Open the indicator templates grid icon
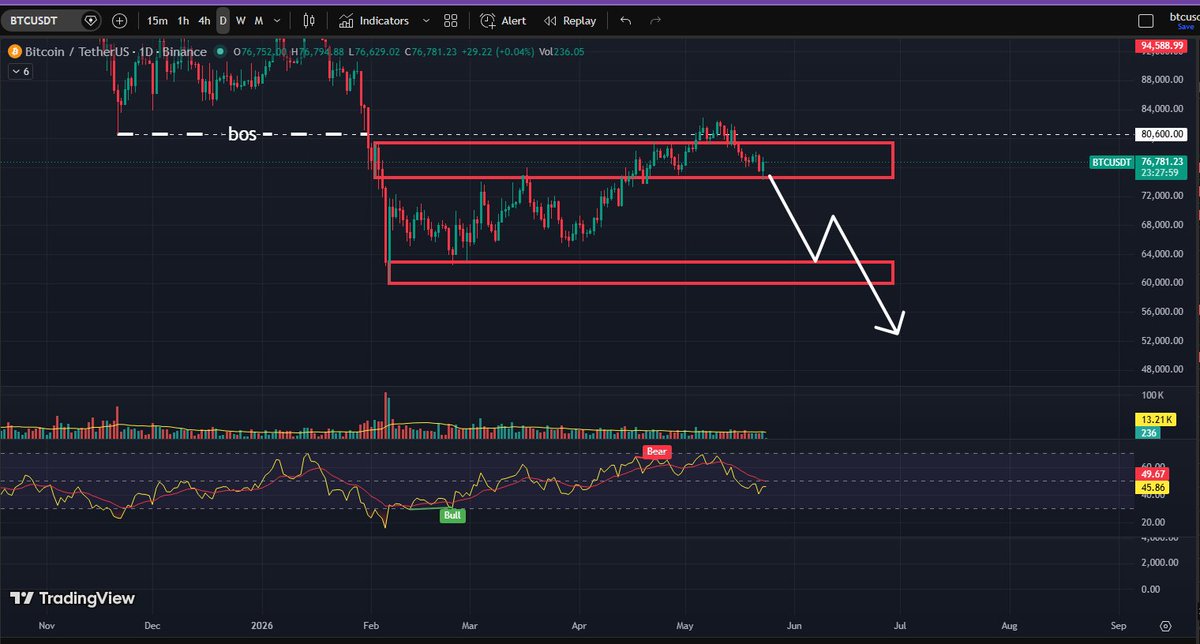This screenshot has height=644, width=1200. tap(451, 20)
